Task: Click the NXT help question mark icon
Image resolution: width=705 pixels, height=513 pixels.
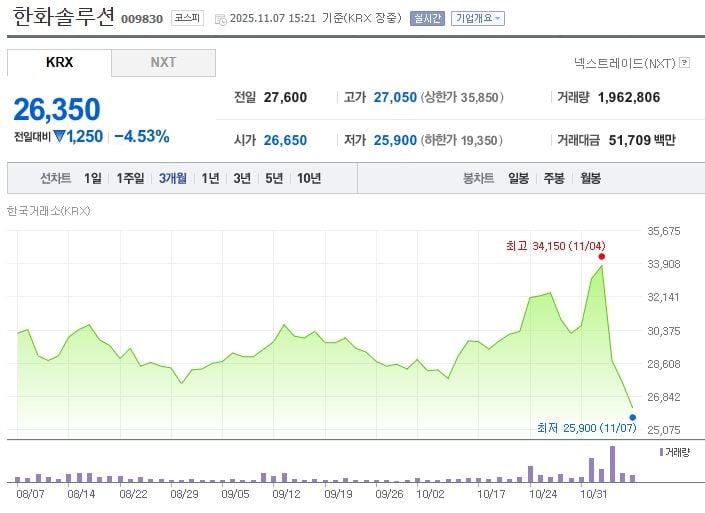Action: click(685, 62)
